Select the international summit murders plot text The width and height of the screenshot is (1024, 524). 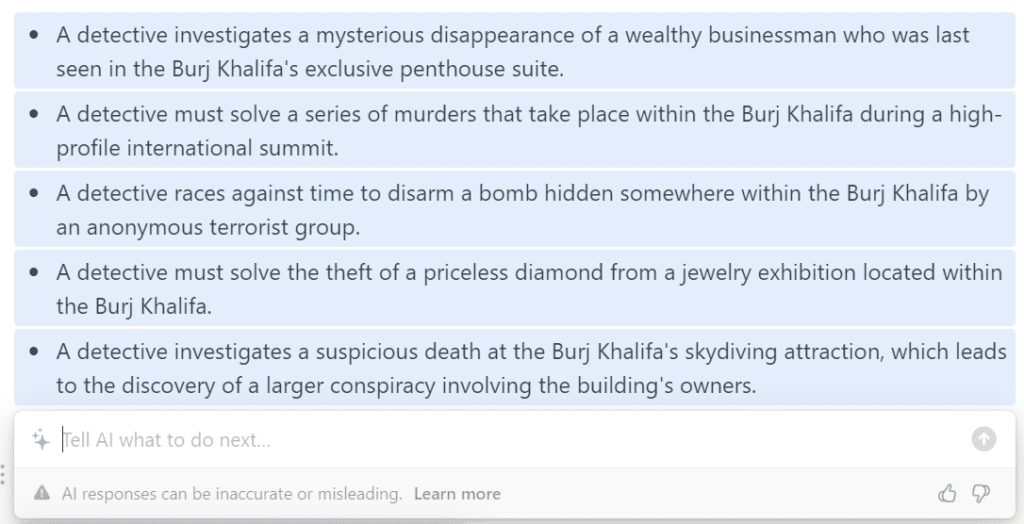coord(528,131)
